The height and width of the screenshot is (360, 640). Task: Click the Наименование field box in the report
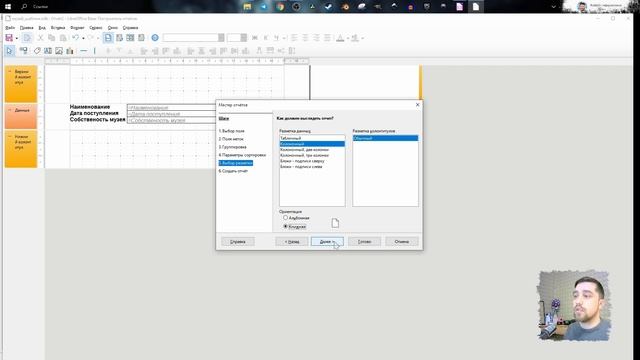click(x=171, y=107)
